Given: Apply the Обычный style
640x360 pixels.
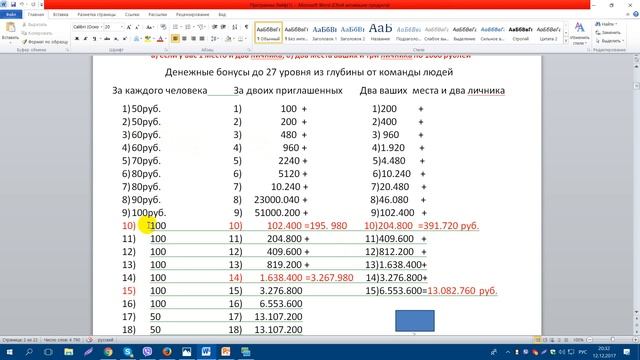Looking at the screenshot, I should click(268, 33).
